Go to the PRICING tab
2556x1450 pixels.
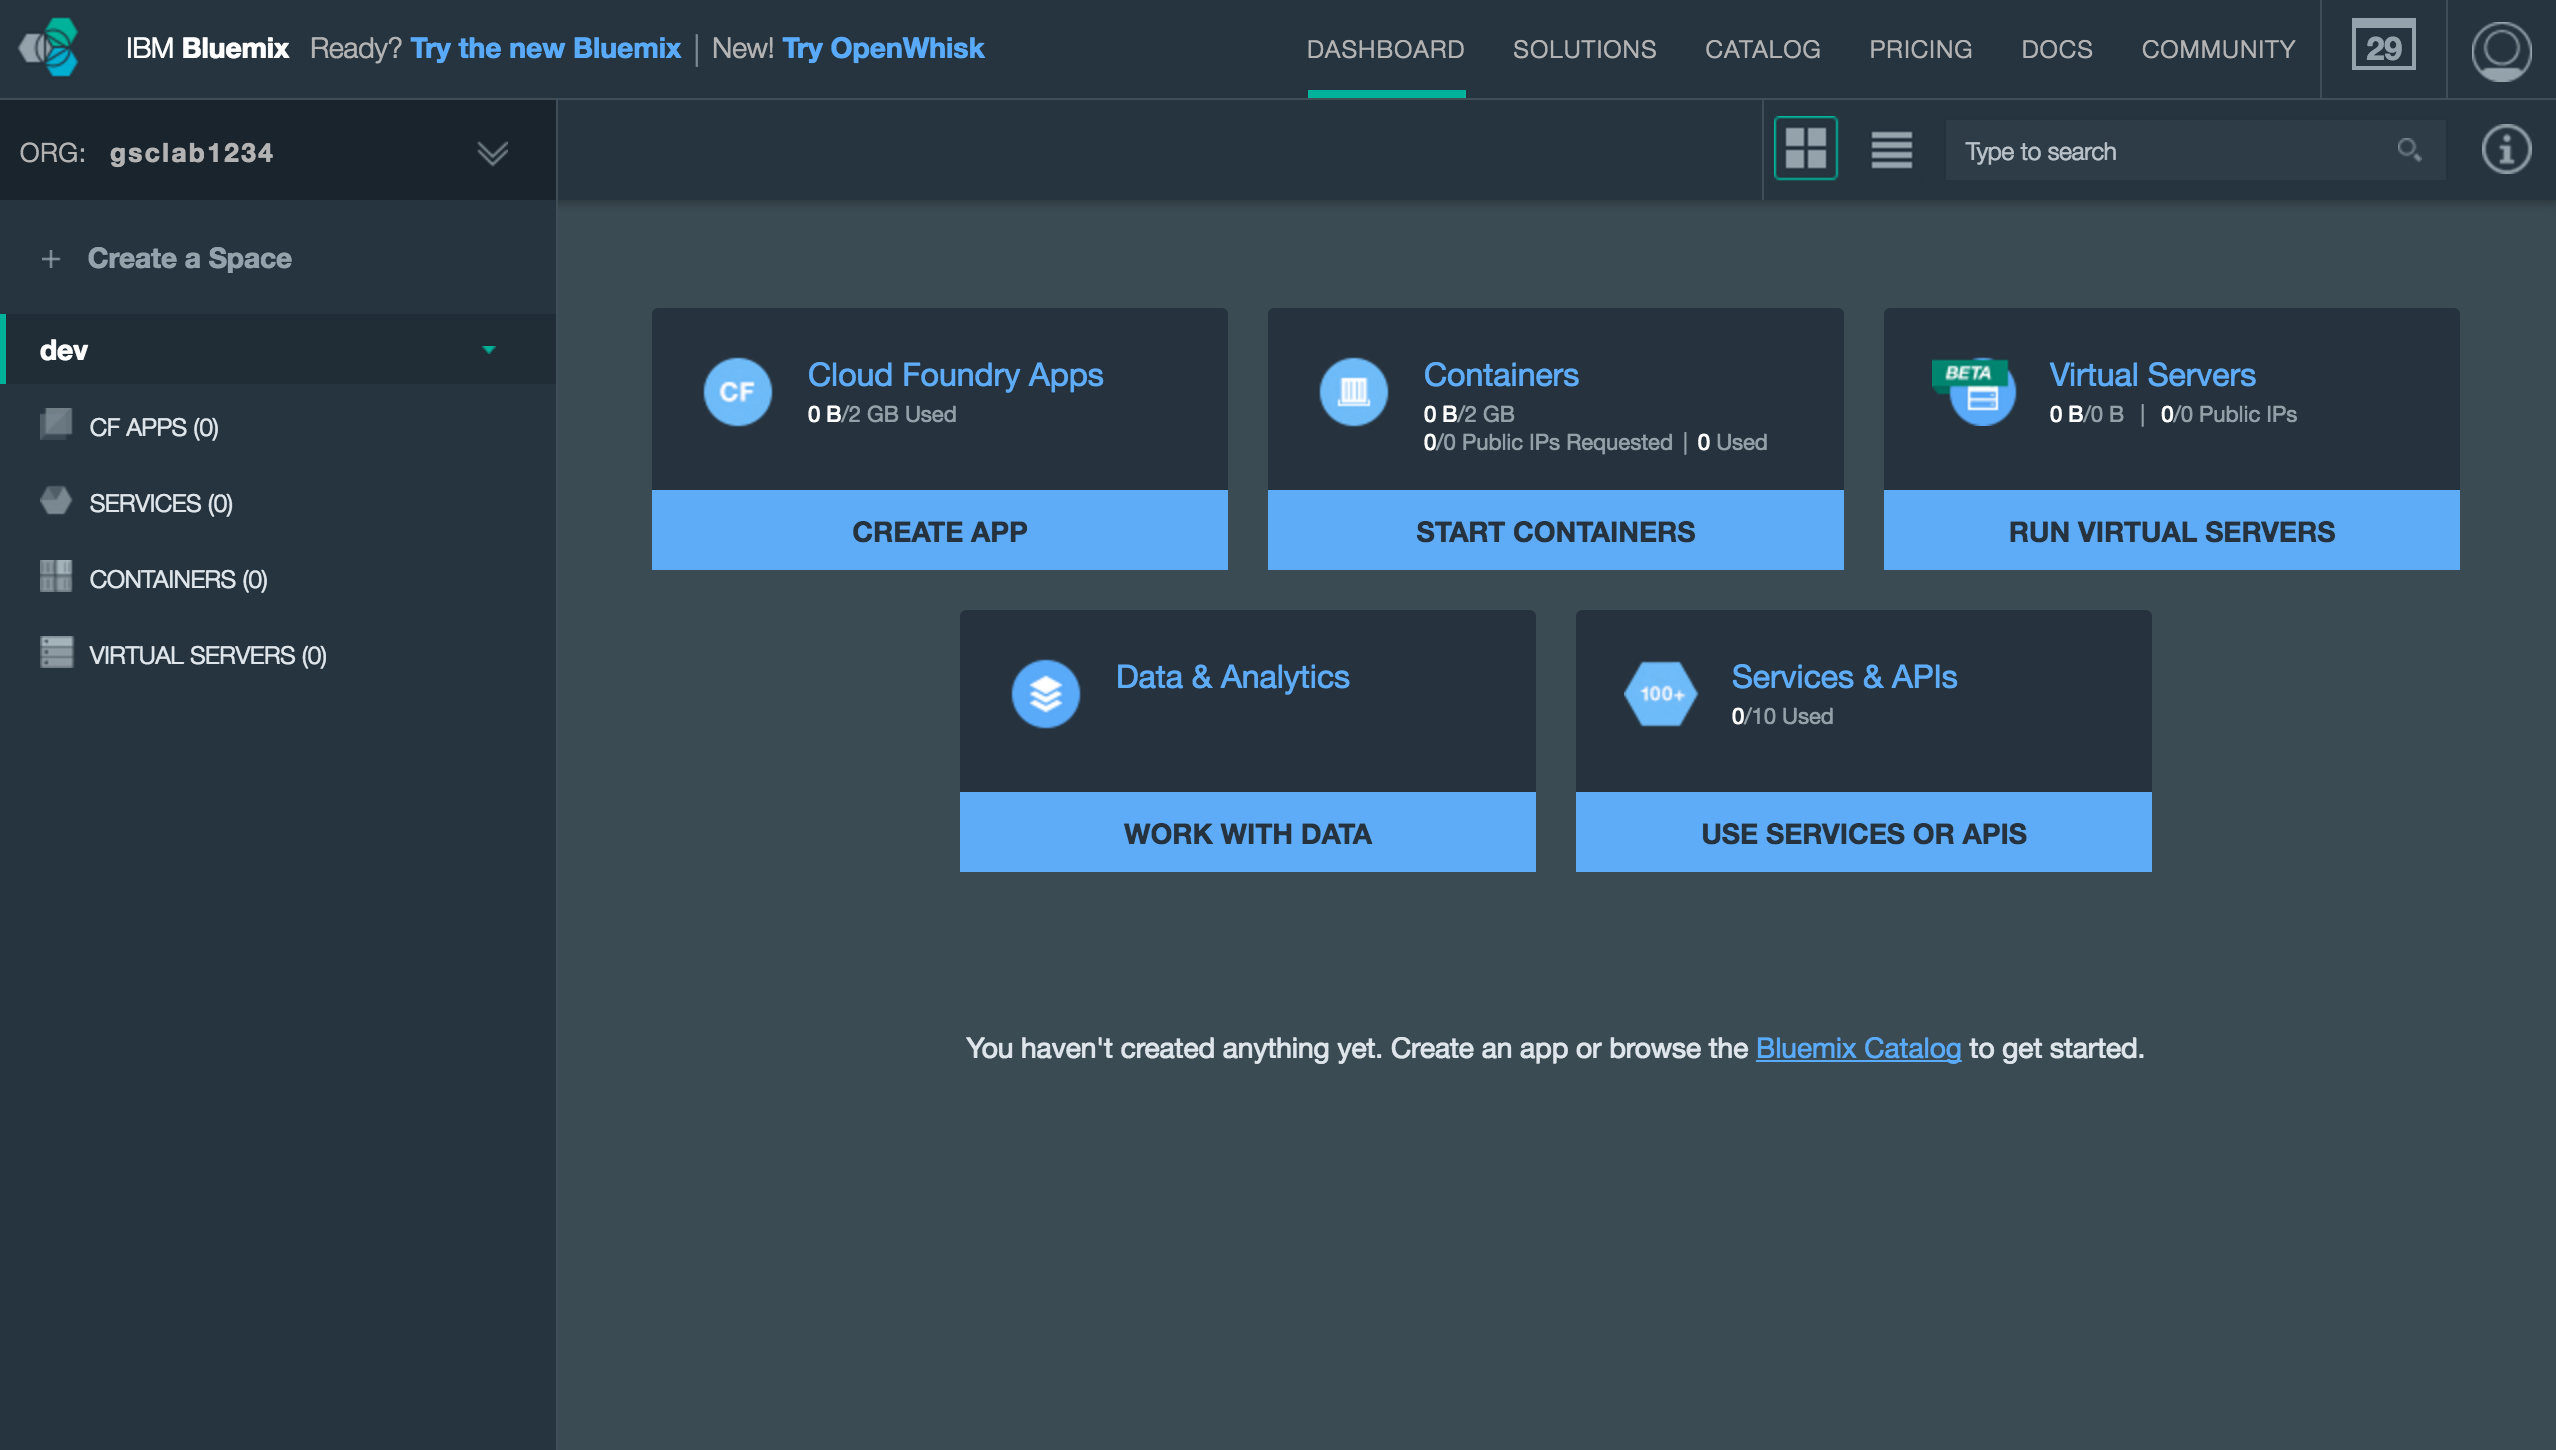click(1920, 49)
